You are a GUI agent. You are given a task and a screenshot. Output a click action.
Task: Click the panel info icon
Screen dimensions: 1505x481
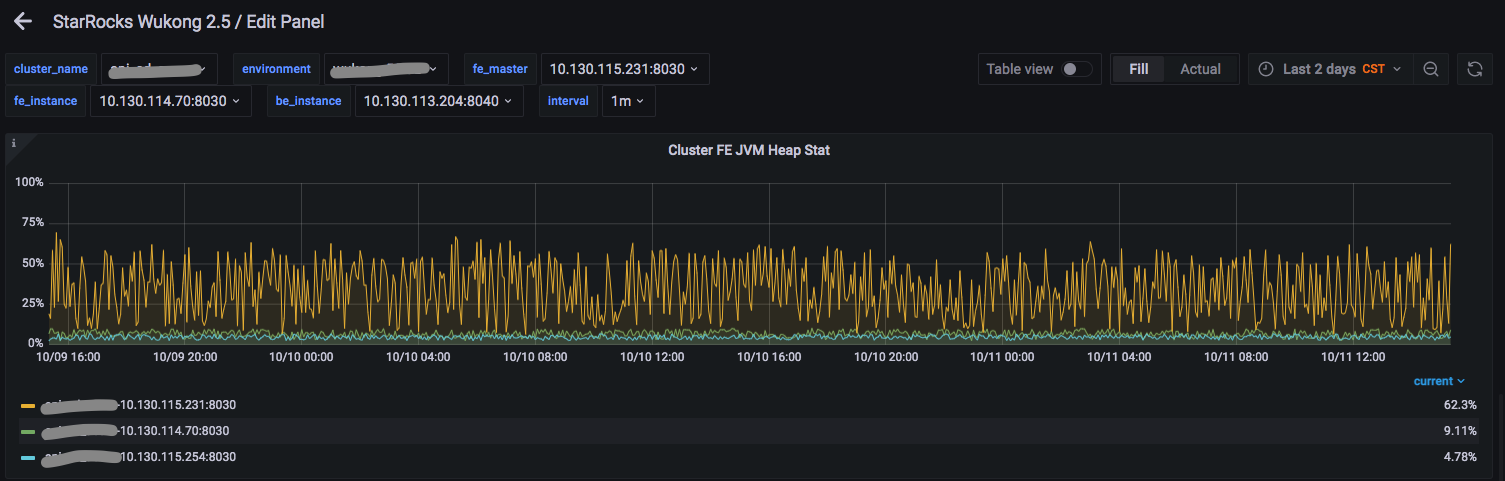[x=13, y=144]
